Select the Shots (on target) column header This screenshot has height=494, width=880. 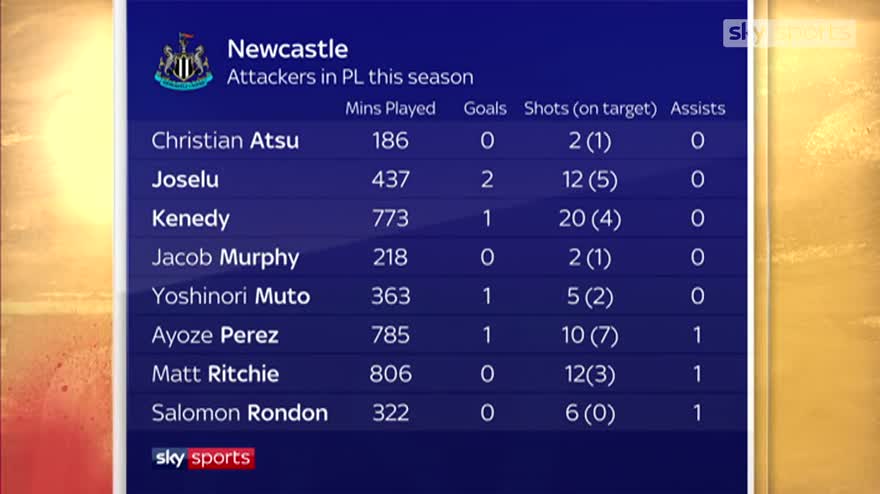pos(590,109)
